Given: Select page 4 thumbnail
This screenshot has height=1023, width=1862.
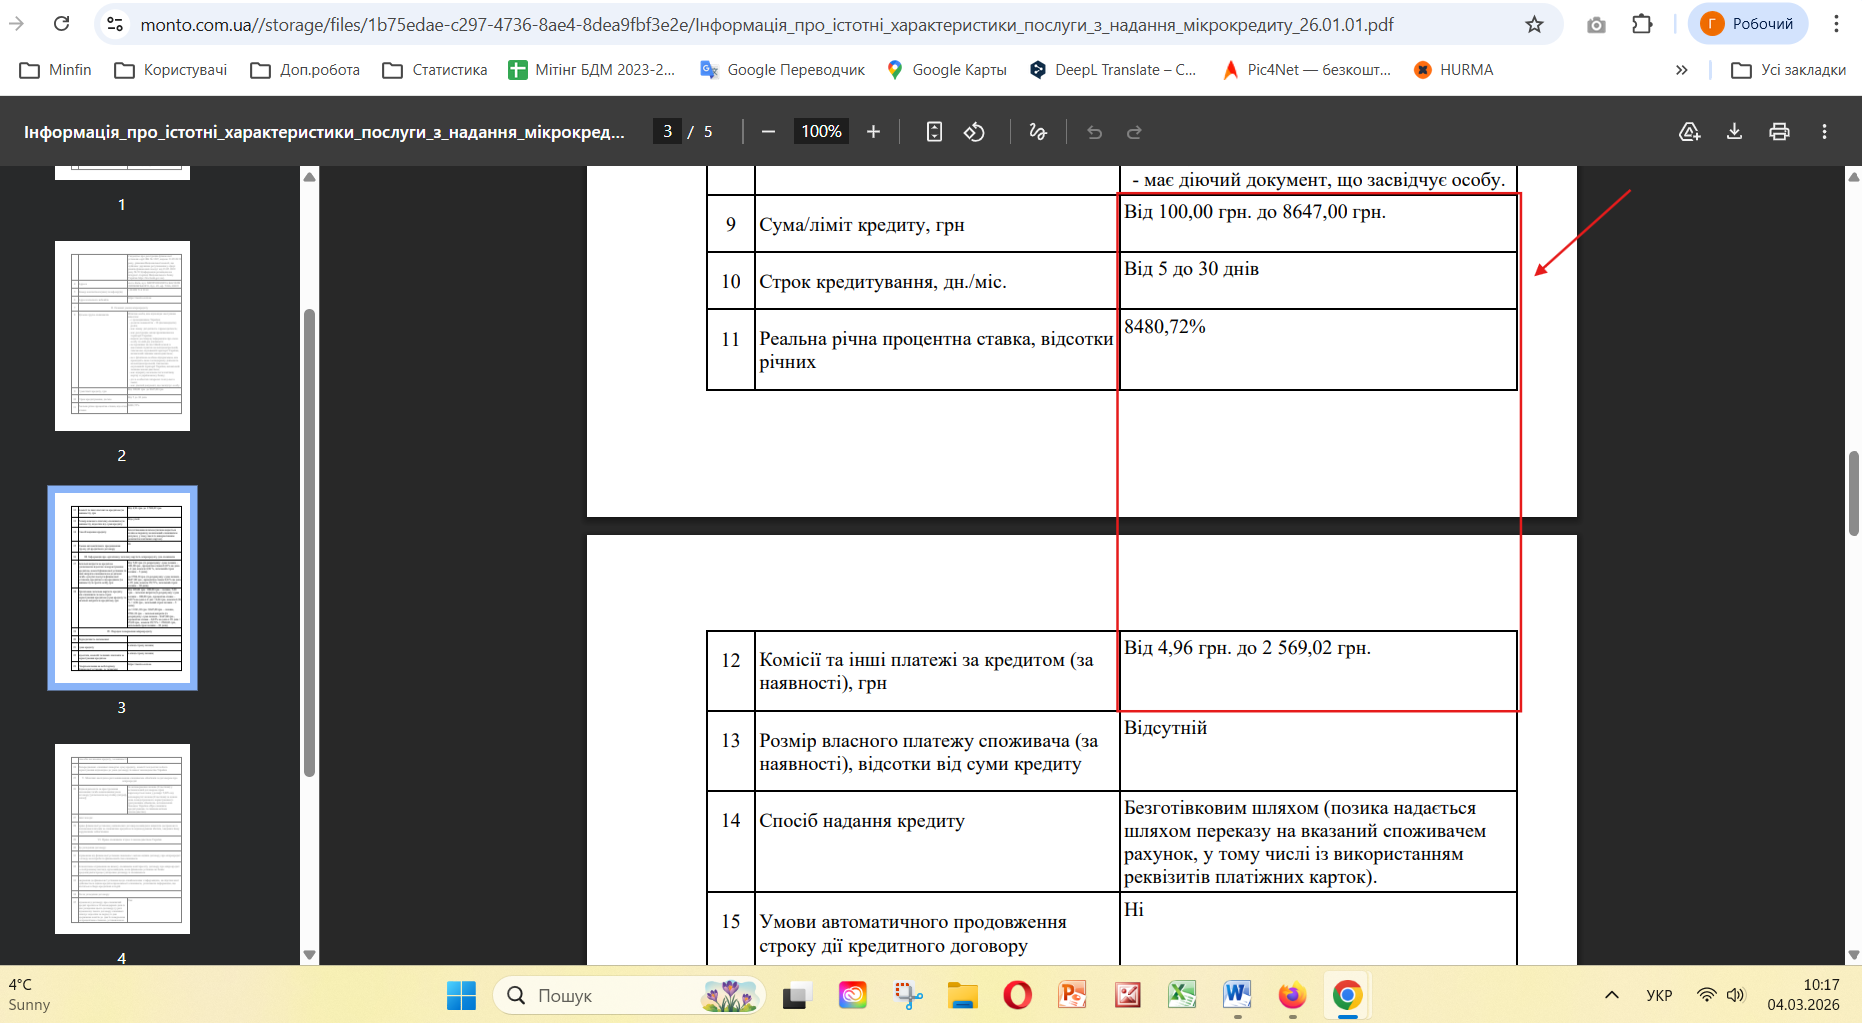Looking at the screenshot, I should click(x=122, y=839).
